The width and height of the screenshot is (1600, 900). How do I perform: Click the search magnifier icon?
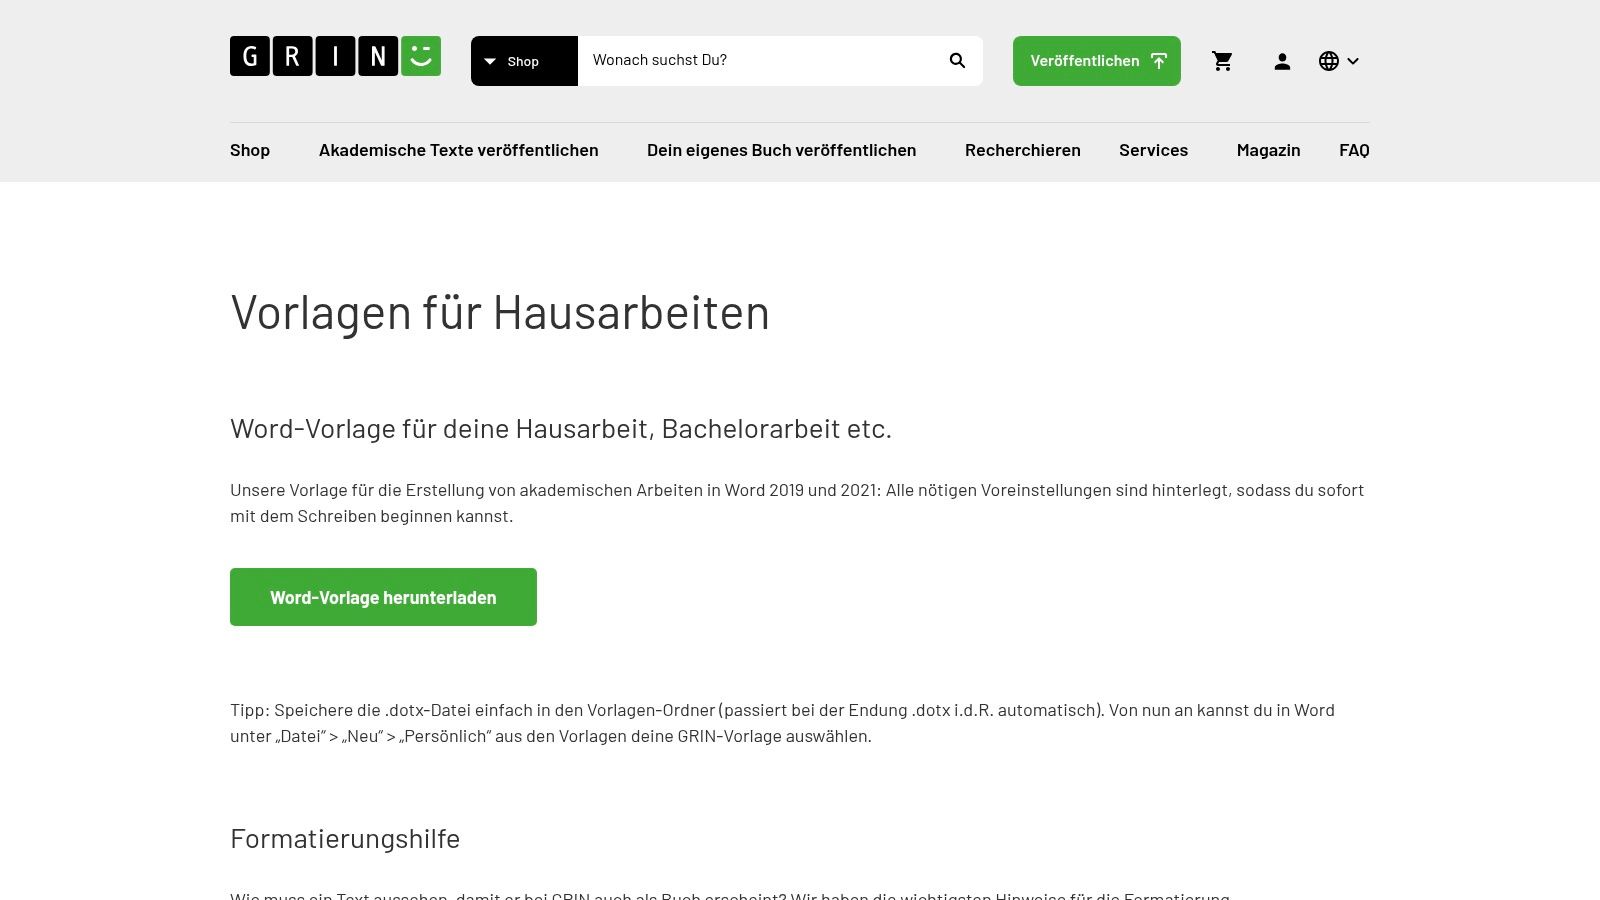click(x=957, y=60)
